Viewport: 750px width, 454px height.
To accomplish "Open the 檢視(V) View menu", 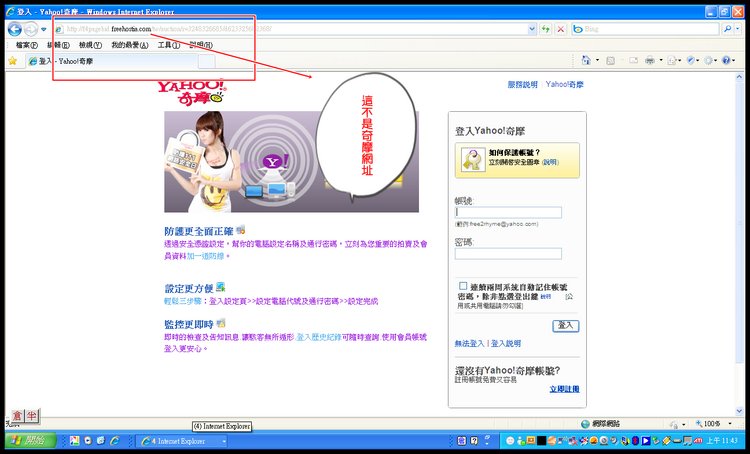I will 90,45.
